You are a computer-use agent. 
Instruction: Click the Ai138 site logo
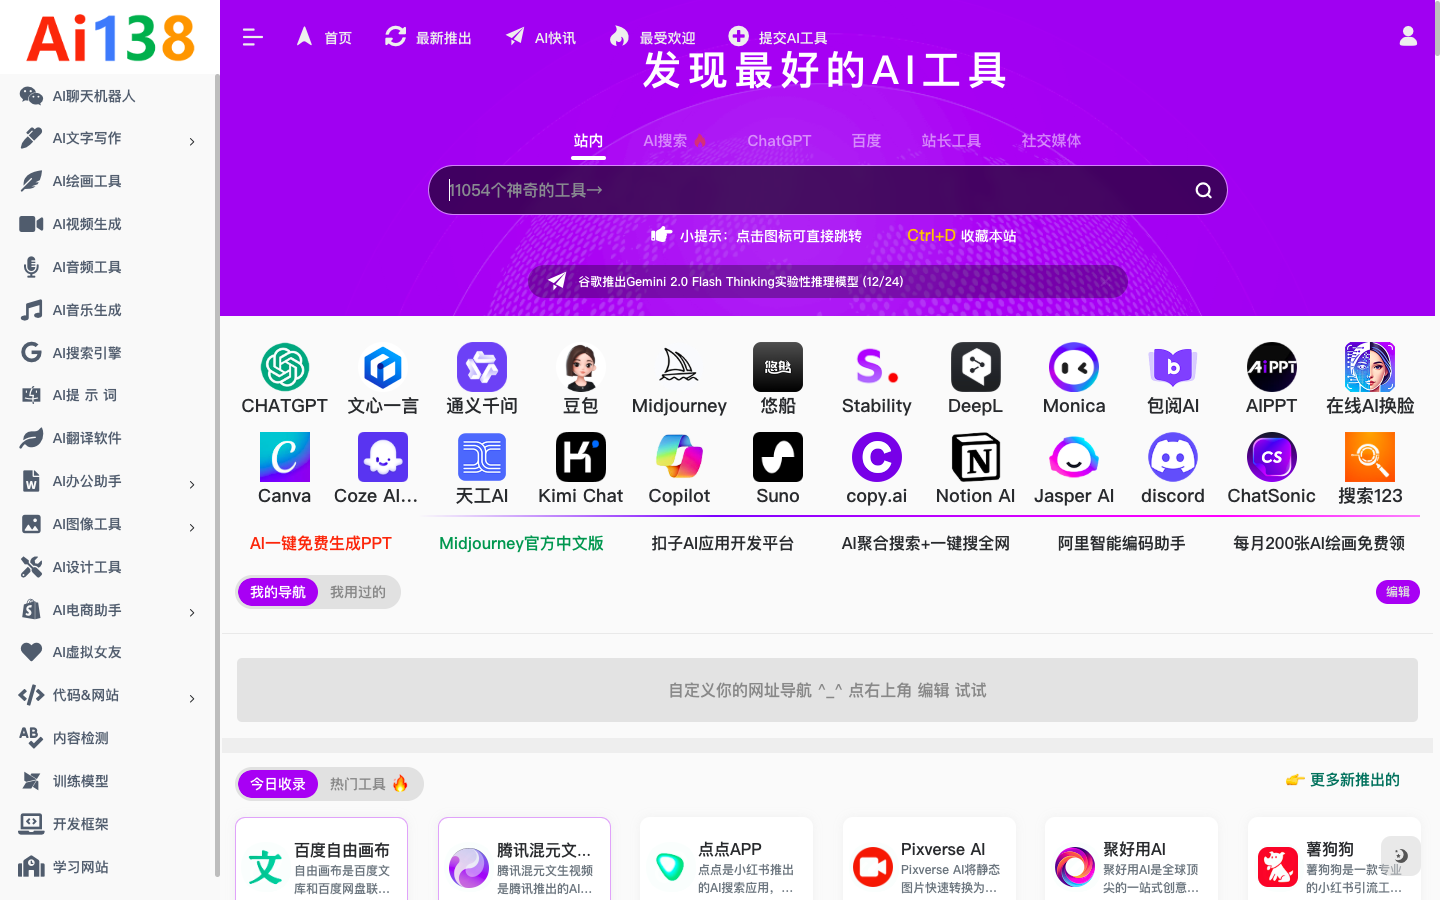110,38
